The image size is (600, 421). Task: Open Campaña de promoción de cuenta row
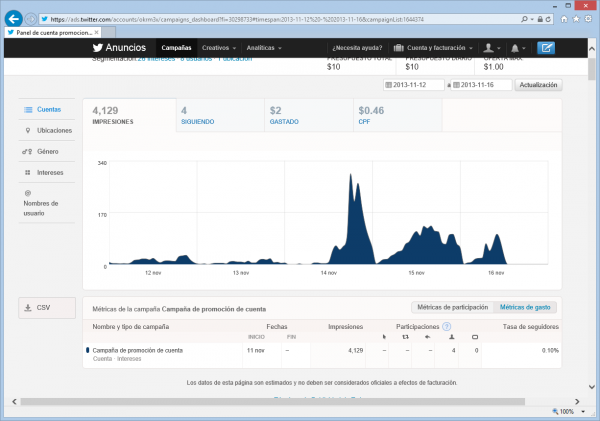tap(137, 351)
